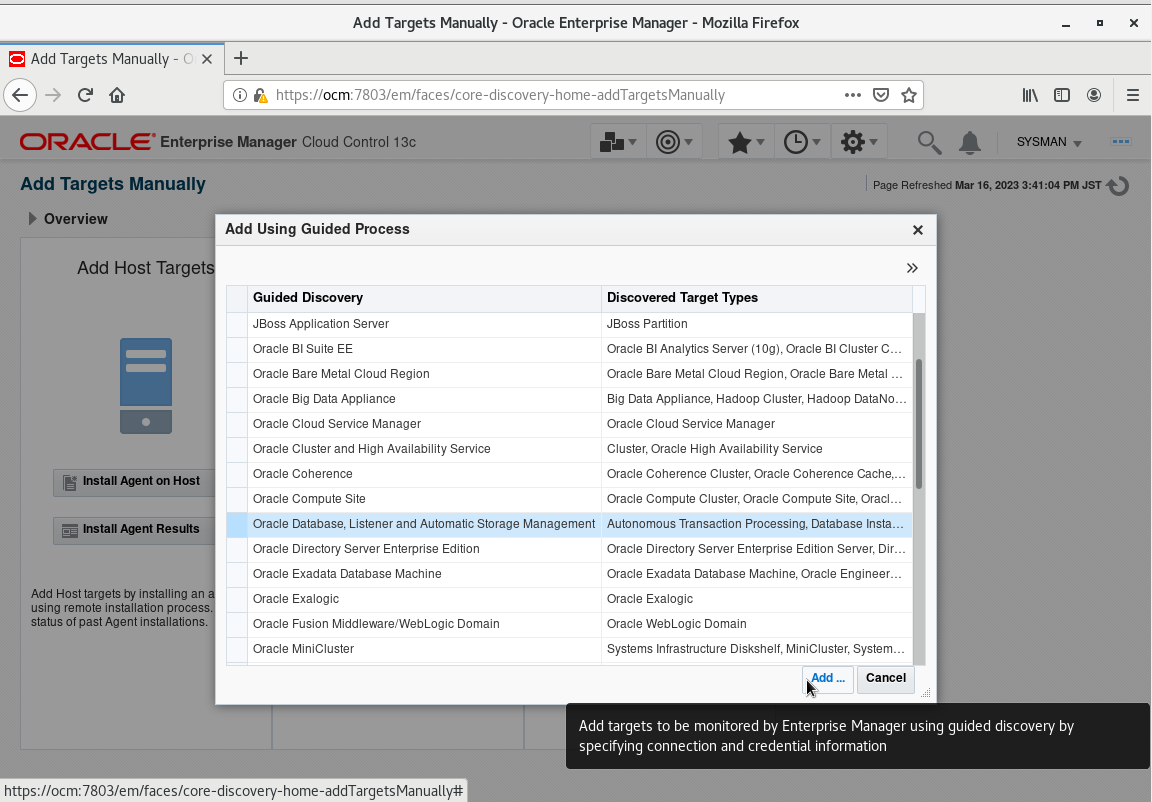Screen dimensions: 1152x802
Task: Select Oracle Bare Metal Cloud Region row
Action: [569, 374]
